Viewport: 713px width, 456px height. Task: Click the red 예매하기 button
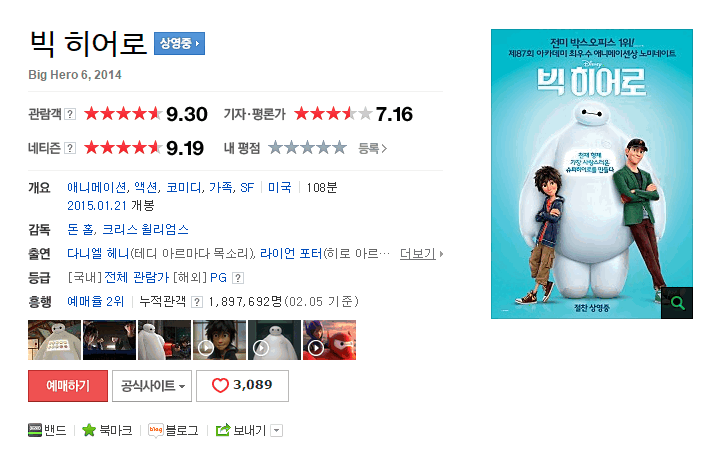click(68, 386)
